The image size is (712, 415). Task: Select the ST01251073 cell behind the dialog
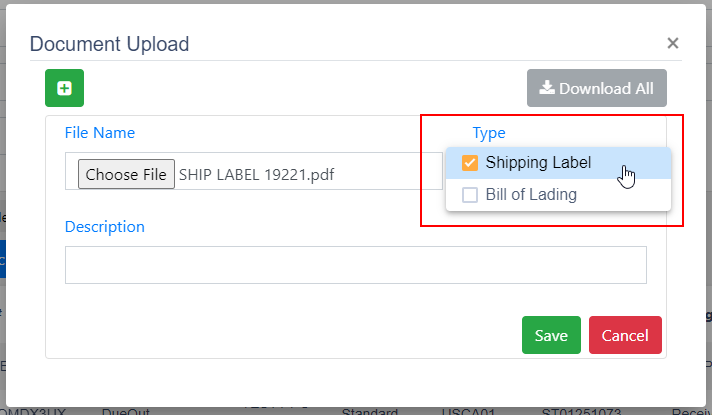click(581, 411)
